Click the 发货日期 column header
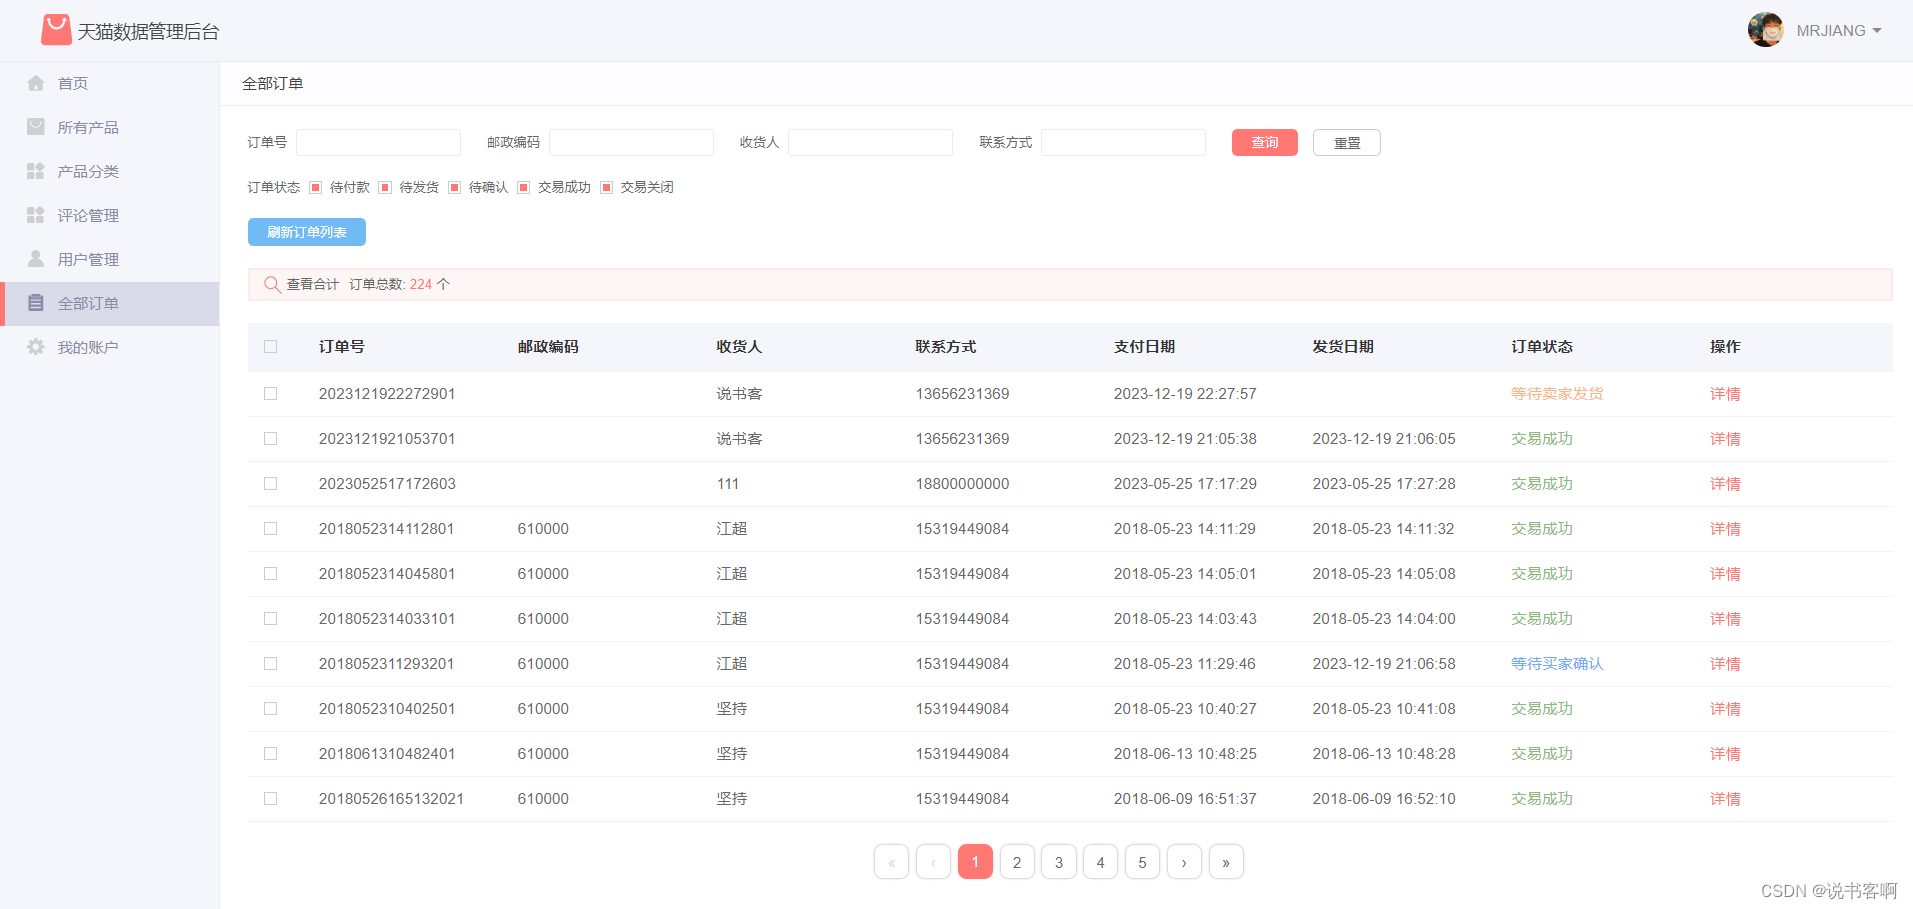The height and width of the screenshot is (909, 1913). click(1343, 347)
